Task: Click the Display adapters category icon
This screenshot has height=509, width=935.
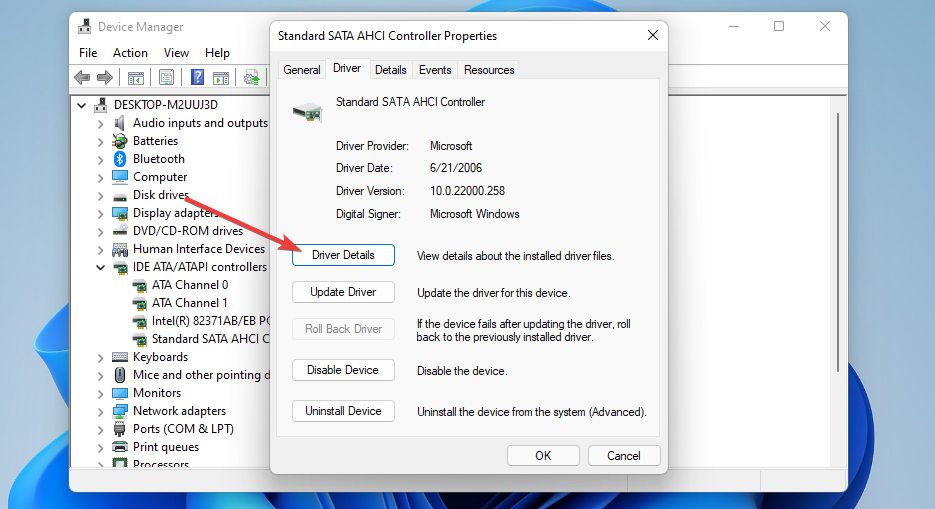Action: pyautogui.click(x=120, y=213)
